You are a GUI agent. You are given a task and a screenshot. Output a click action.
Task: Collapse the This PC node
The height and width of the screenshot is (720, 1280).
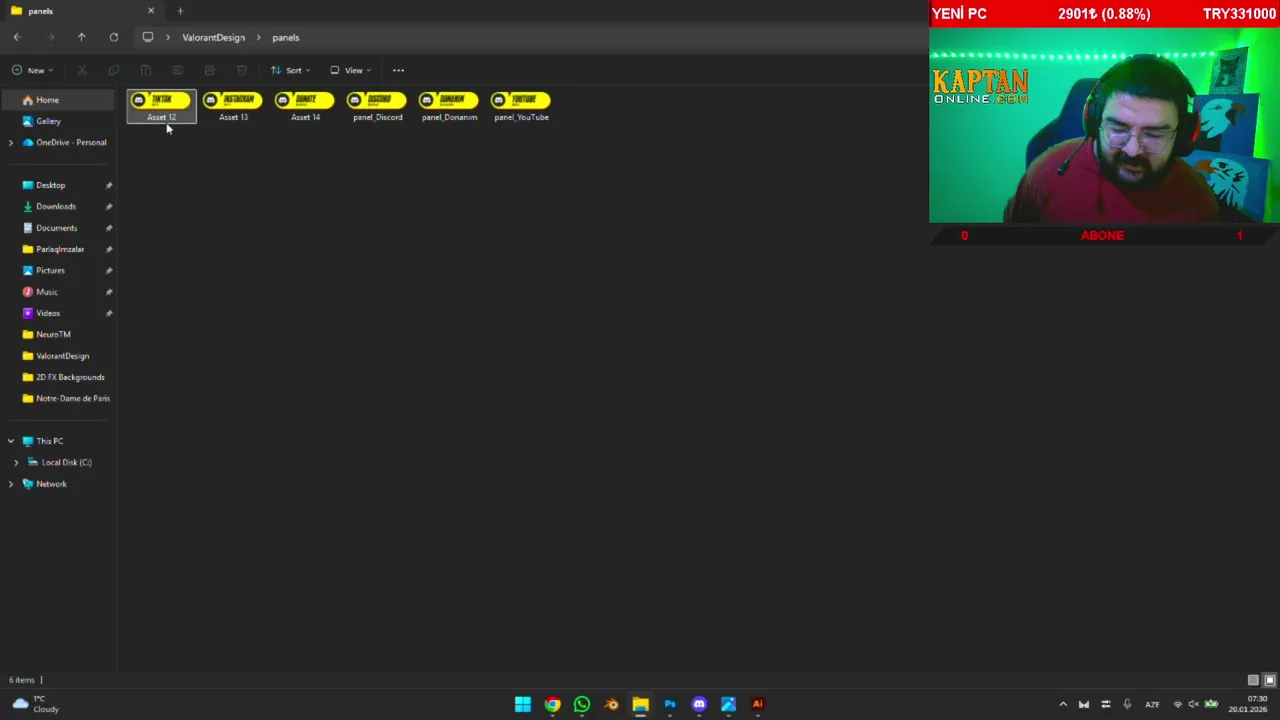point(11,441)
